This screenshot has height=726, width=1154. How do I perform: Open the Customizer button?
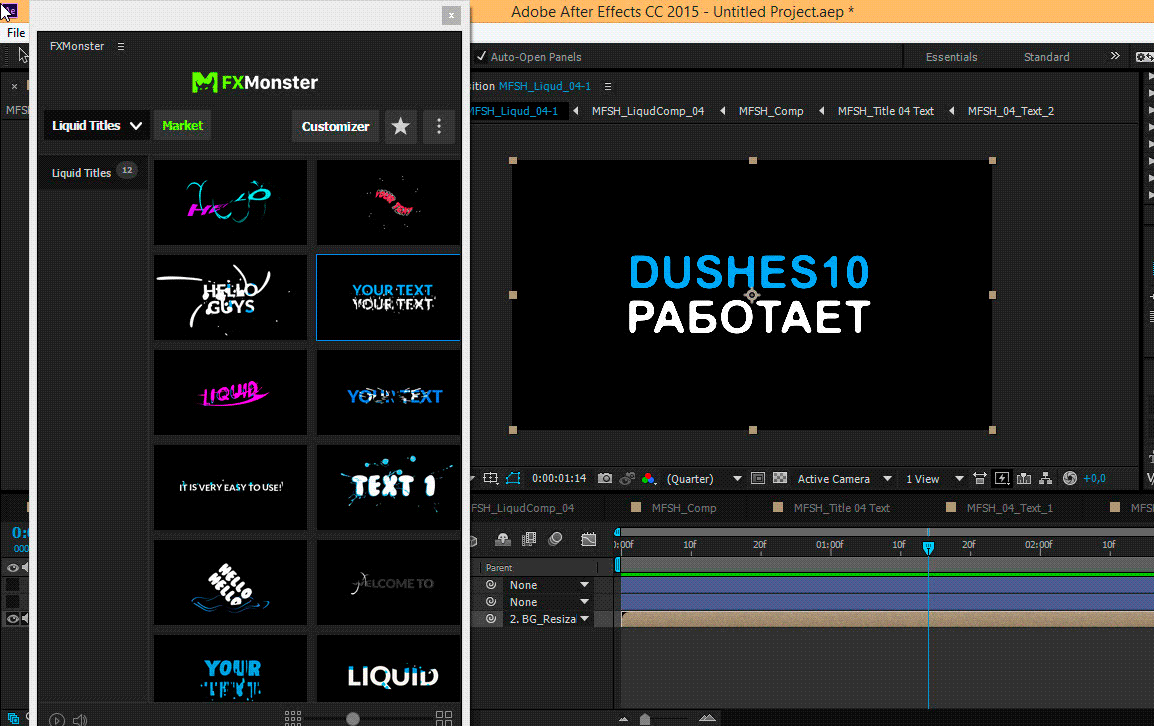pyautogui.click(x=336, y=126)
